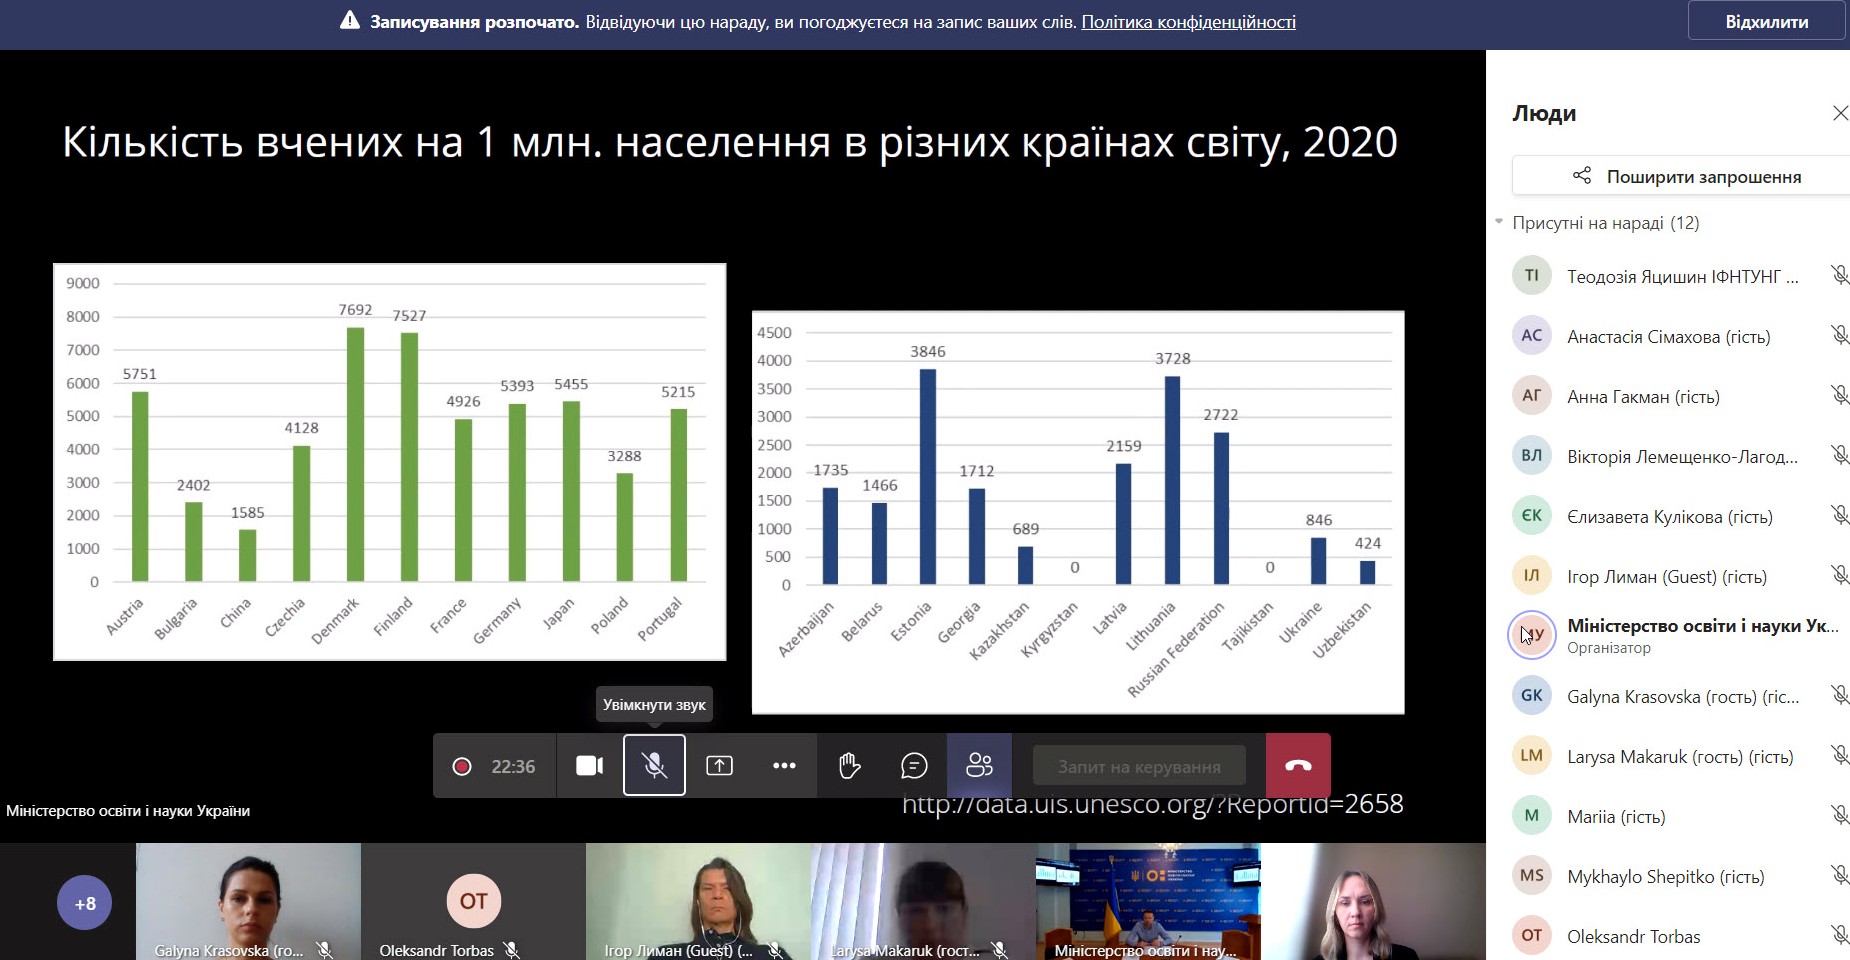Click the red recording indicator icon
1850x960 pixels.
click(462, 766)
